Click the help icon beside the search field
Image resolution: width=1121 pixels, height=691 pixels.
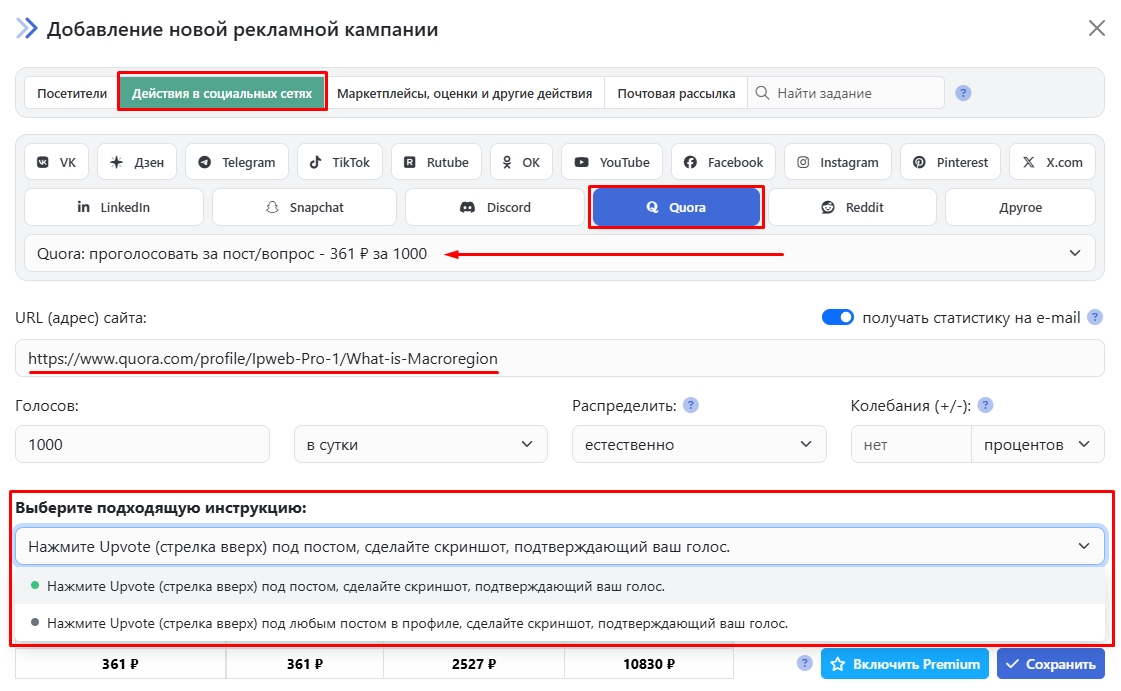pyautogui.click(x=963, y=93)
